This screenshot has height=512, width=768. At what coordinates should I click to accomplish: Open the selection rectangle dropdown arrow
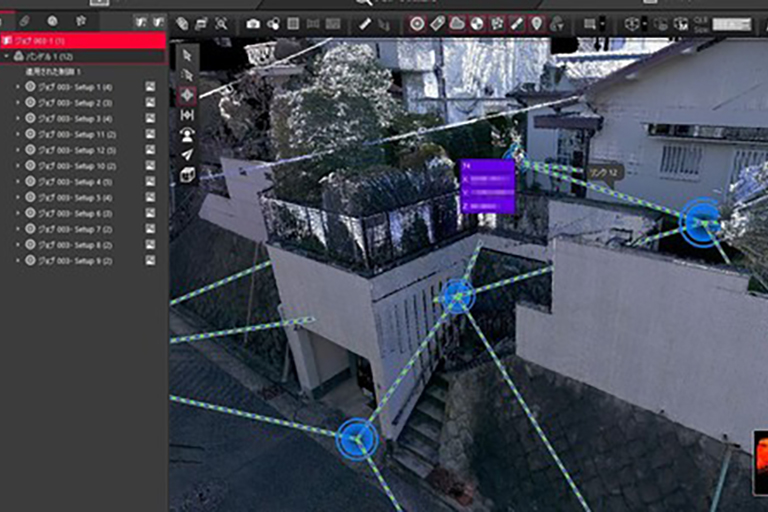(x=602, y=23)
